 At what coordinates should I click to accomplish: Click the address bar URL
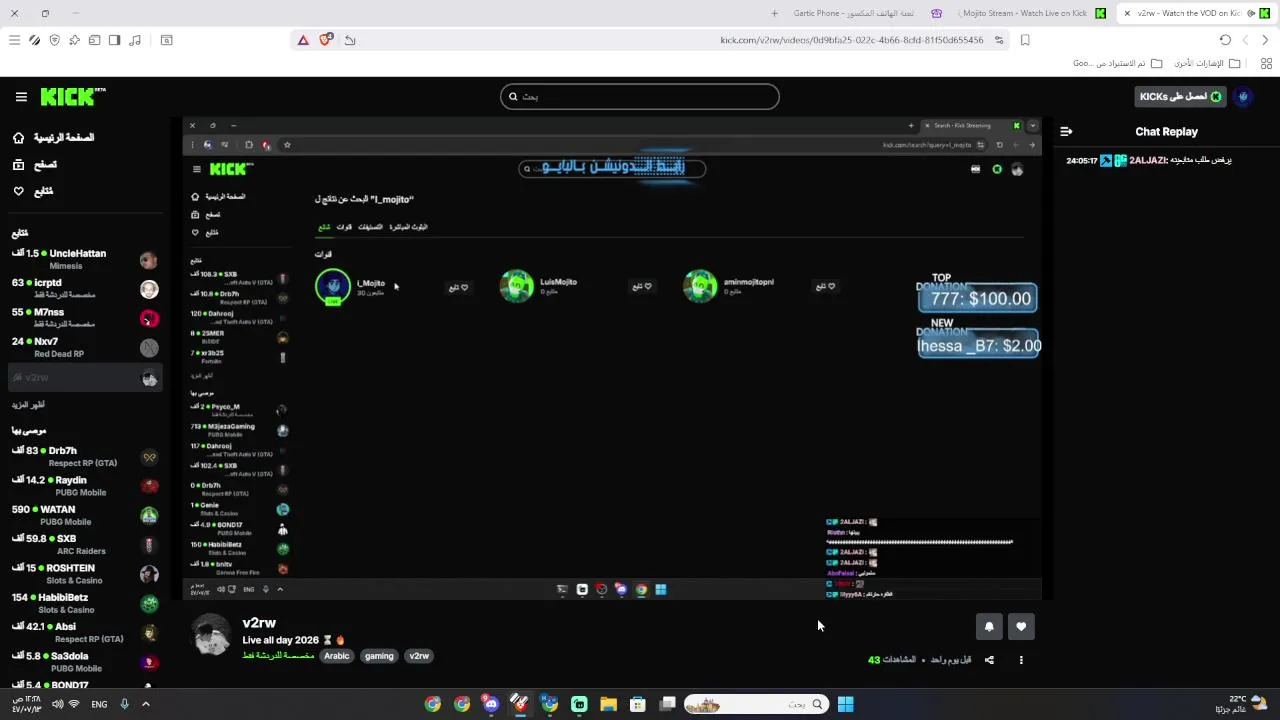[x=851, y=40]
